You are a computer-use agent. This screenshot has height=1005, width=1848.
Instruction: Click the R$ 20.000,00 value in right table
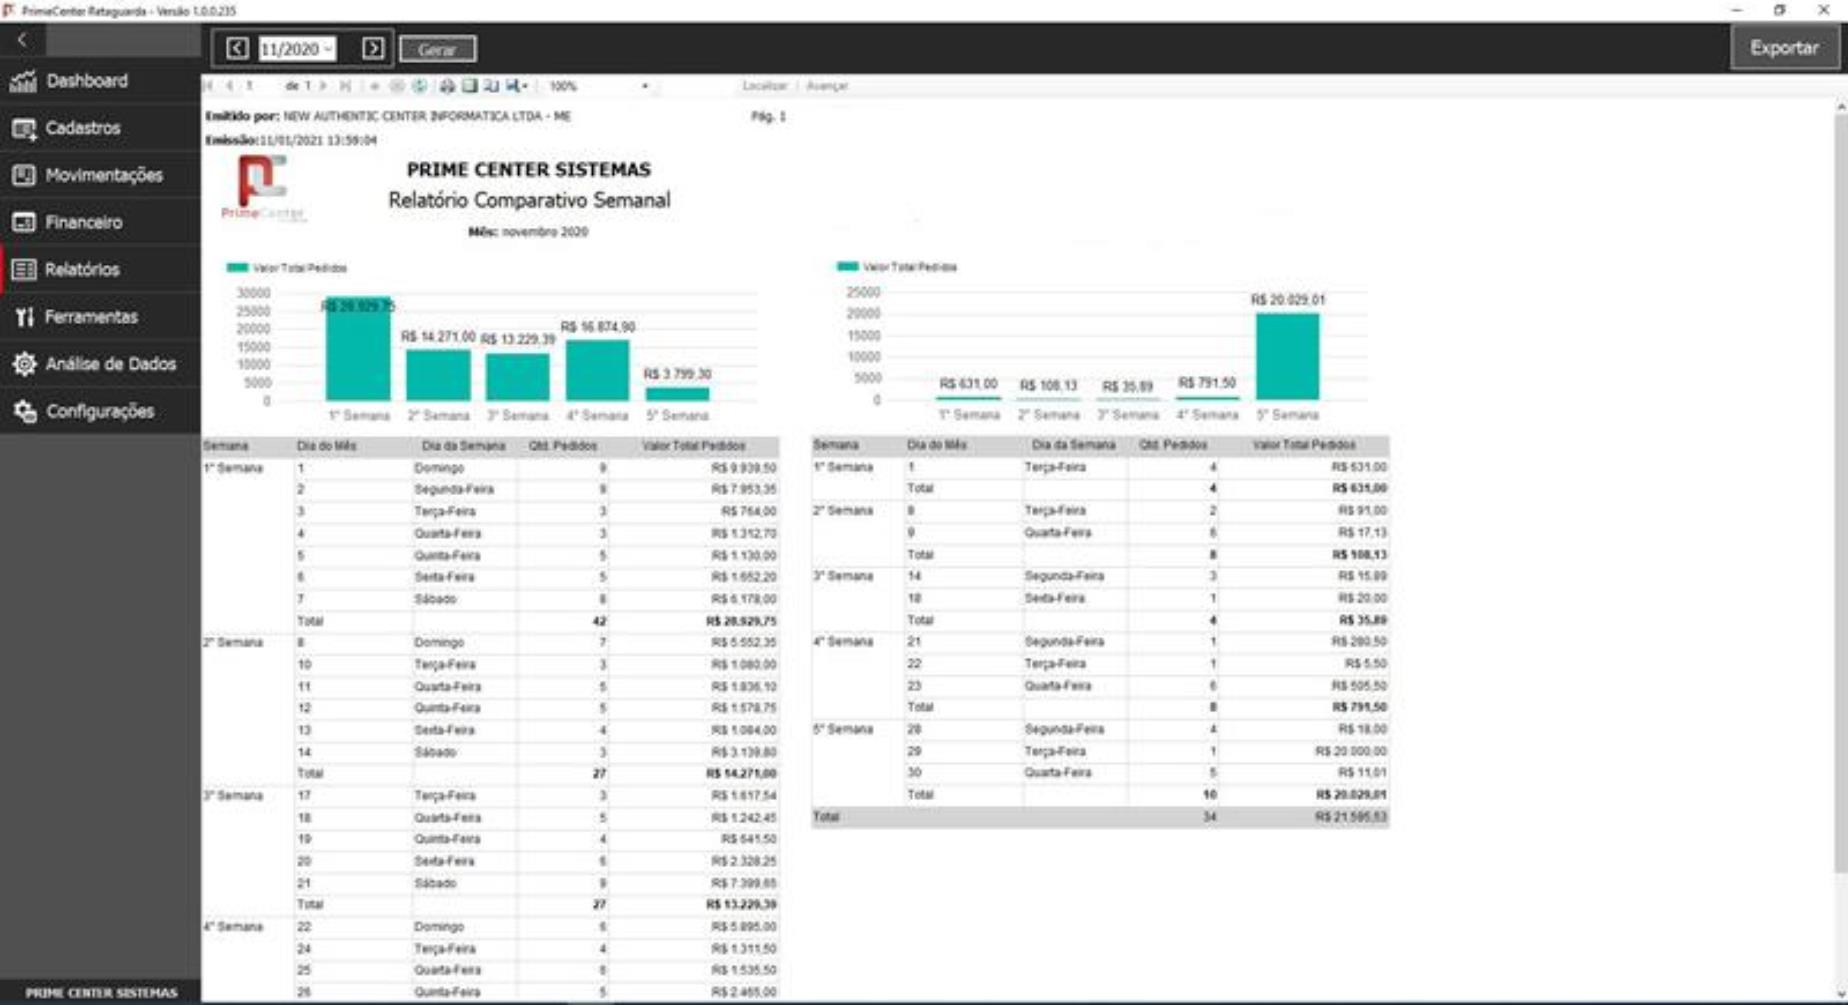click(x=1351, y=751)
